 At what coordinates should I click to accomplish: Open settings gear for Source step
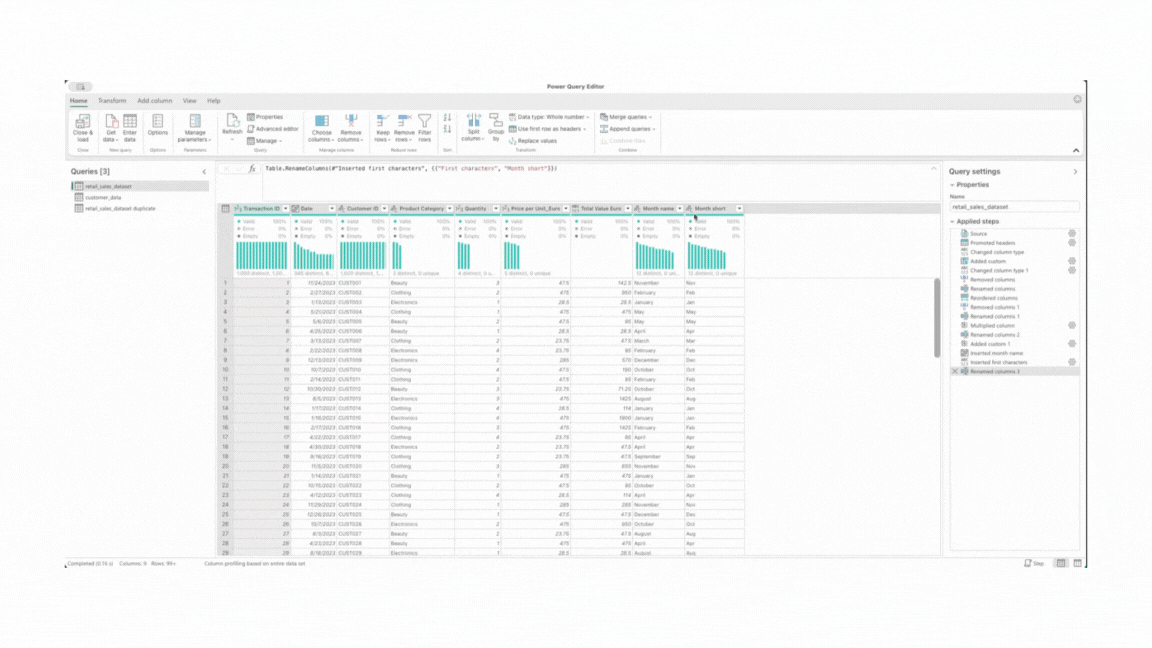tap(1072, 233)
